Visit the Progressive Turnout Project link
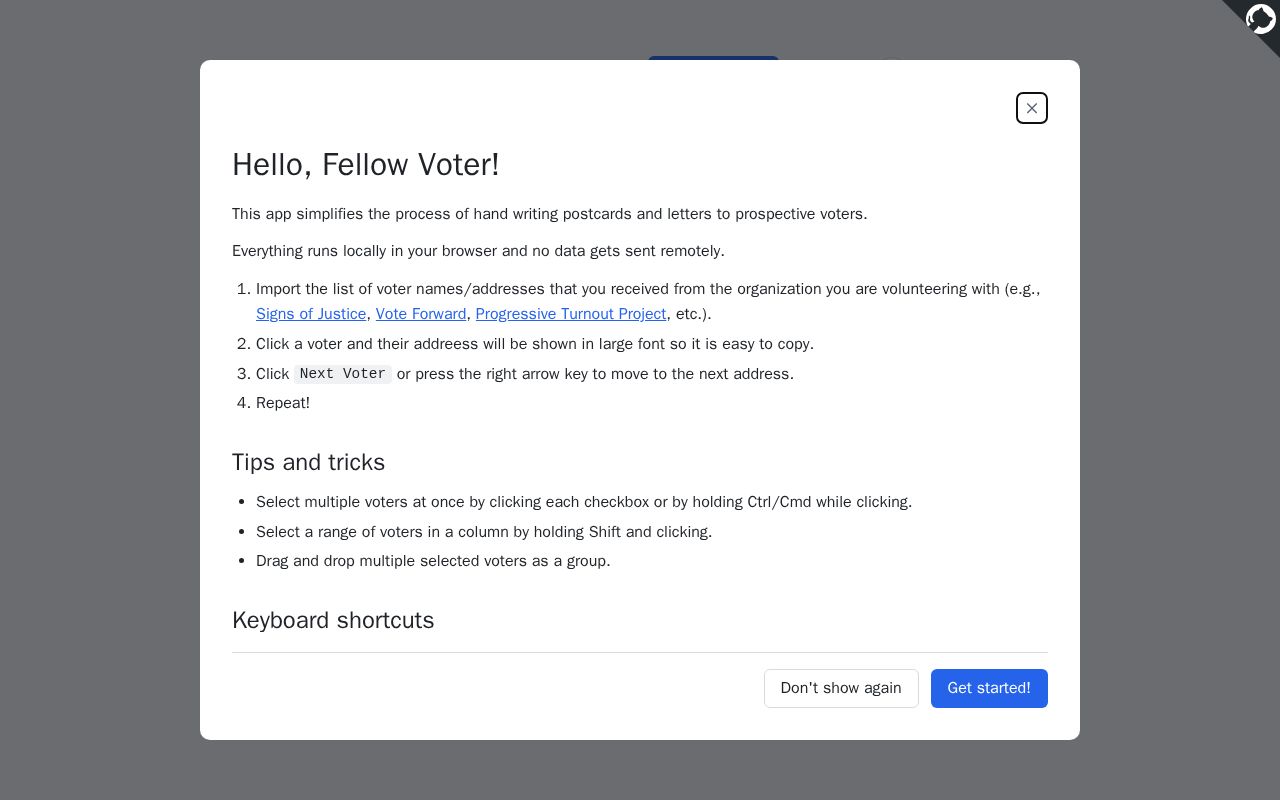Screen dimensions: 1280x800 click(x=571, y=314)
